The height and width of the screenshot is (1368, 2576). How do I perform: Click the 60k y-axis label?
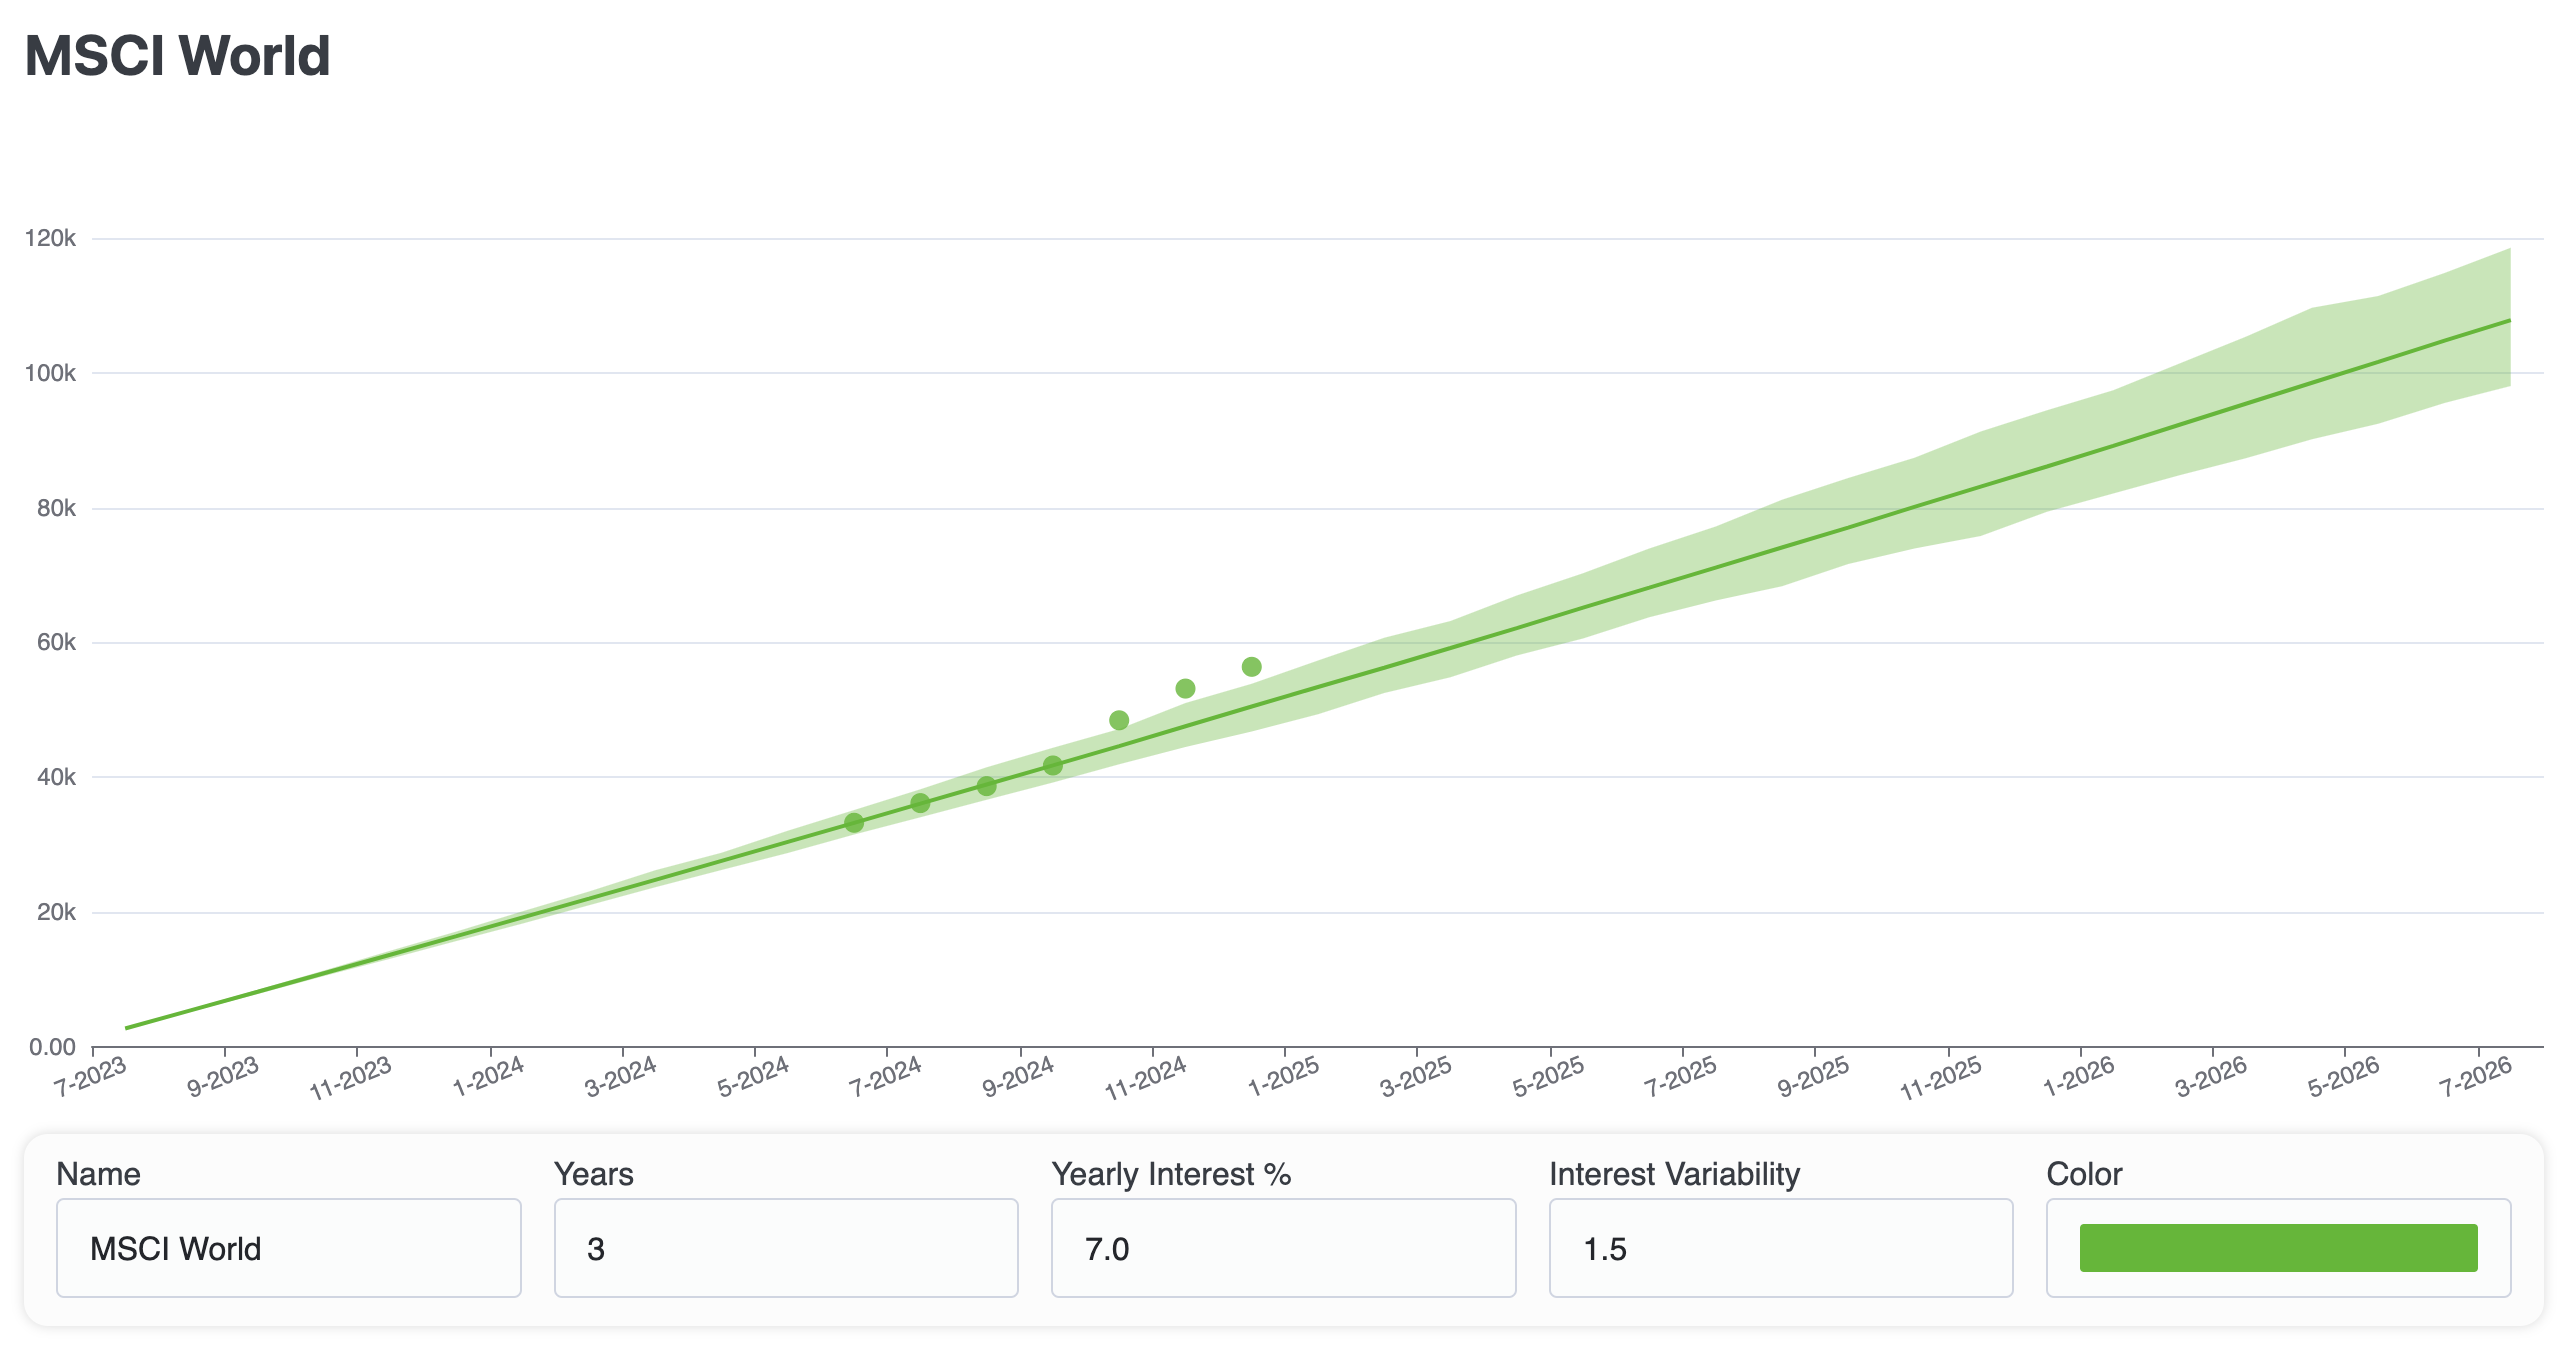click(x=56, y=642)
